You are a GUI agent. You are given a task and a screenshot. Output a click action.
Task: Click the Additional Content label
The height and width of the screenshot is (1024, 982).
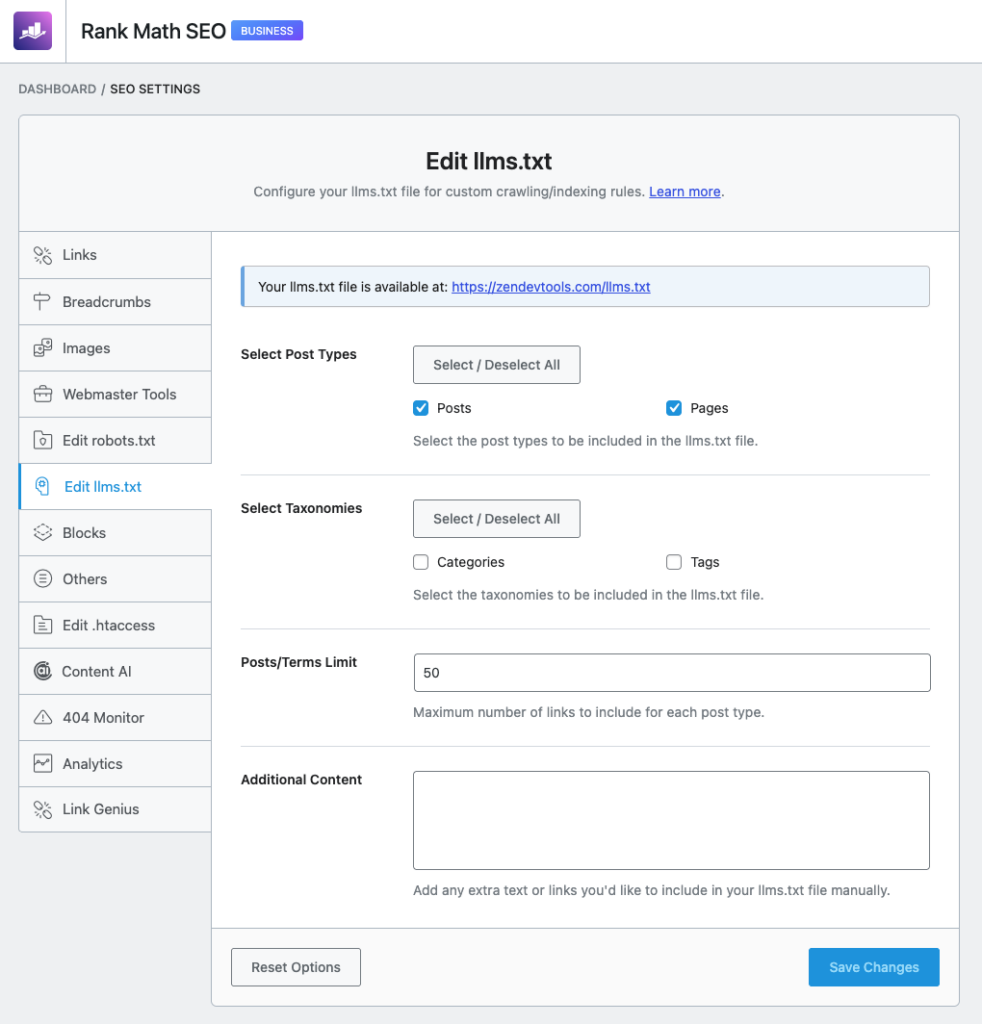[x=301, y=780]
